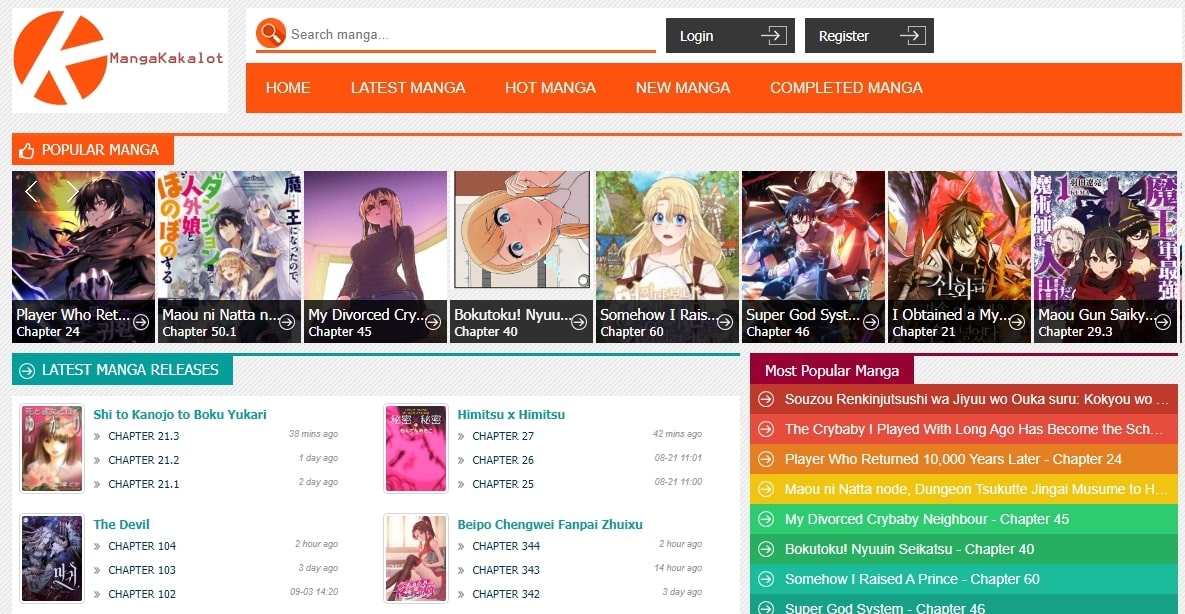Open the Himitsu x Himitsu title link
This screenshot has height=614, width=1185.
point(511,414)
